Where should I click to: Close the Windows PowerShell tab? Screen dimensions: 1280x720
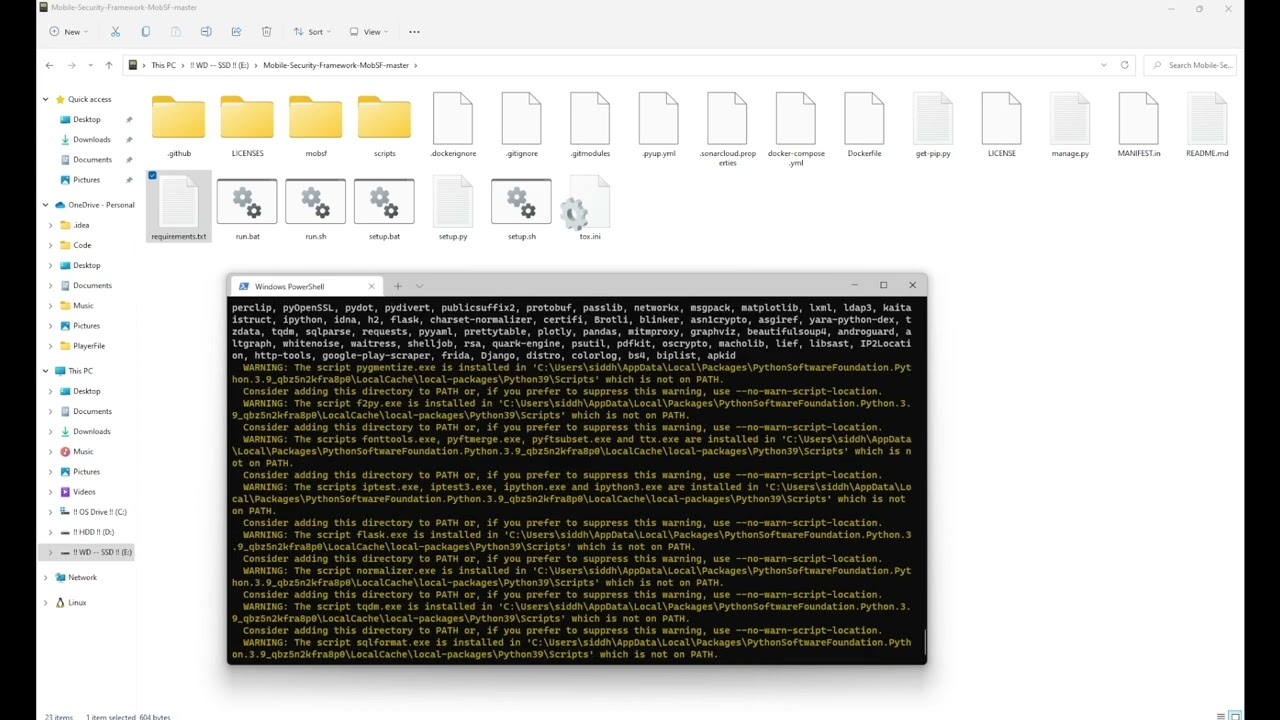371,287
